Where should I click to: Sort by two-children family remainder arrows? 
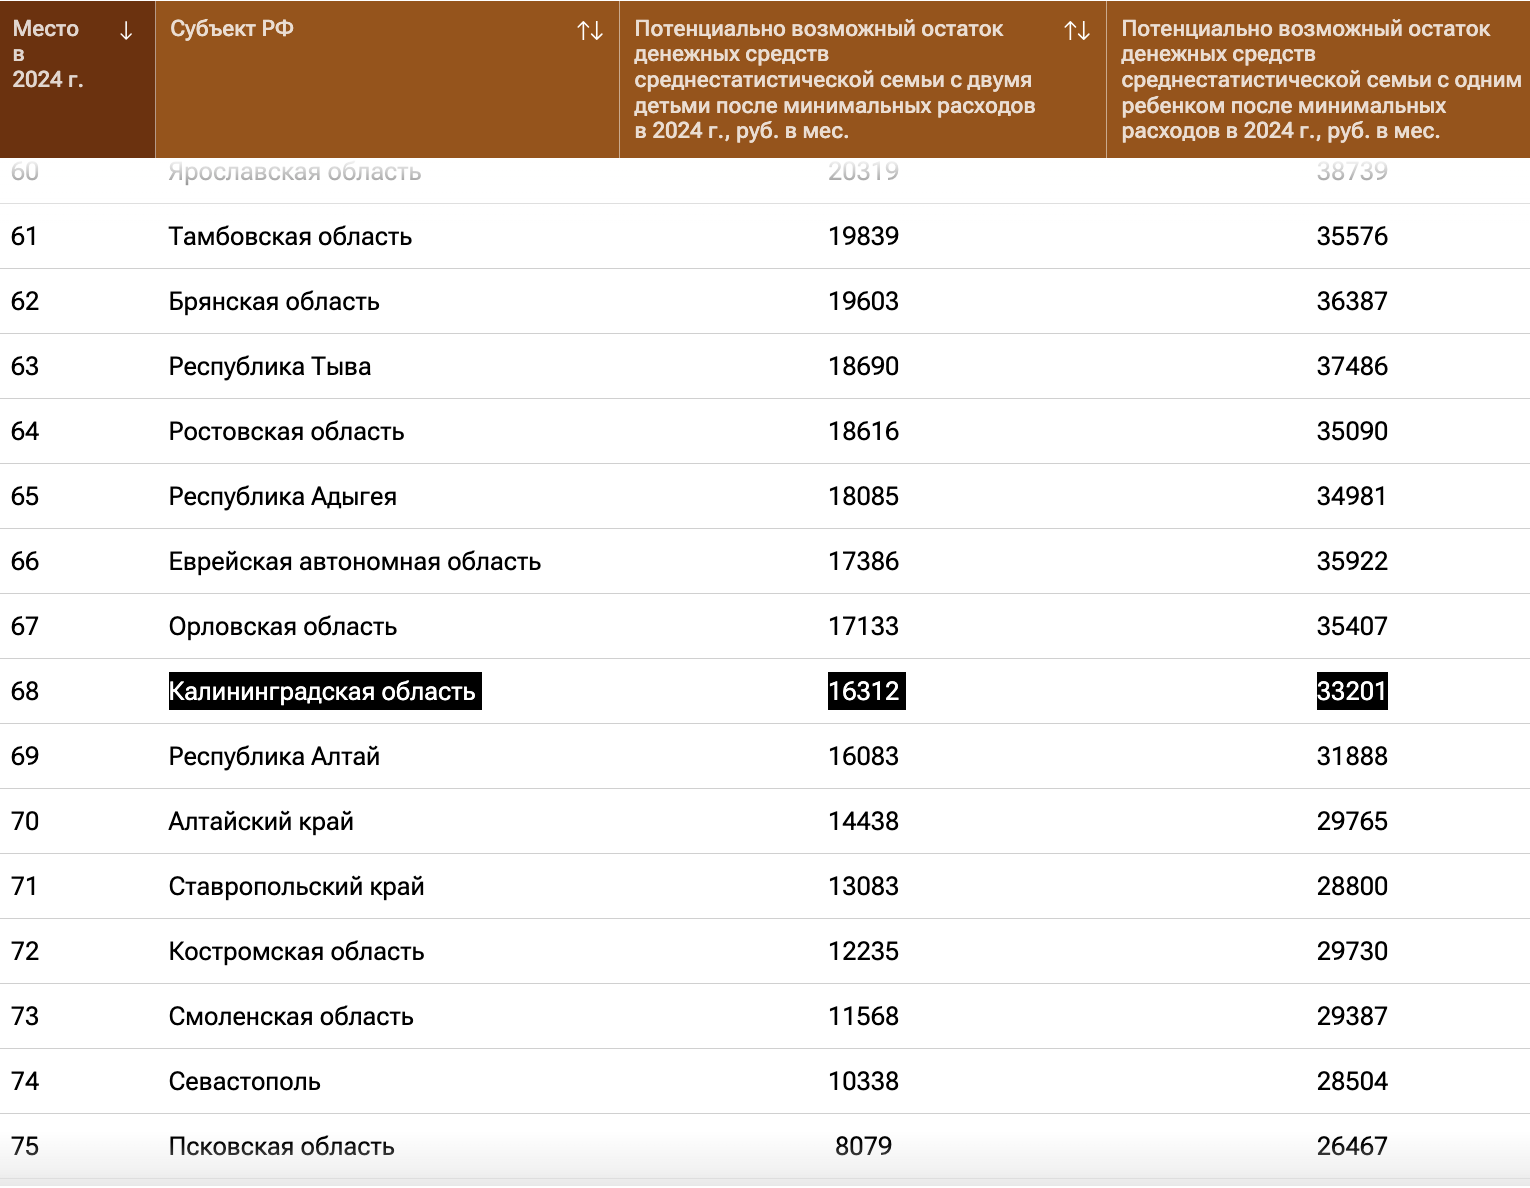click(x=1077, y=31)
